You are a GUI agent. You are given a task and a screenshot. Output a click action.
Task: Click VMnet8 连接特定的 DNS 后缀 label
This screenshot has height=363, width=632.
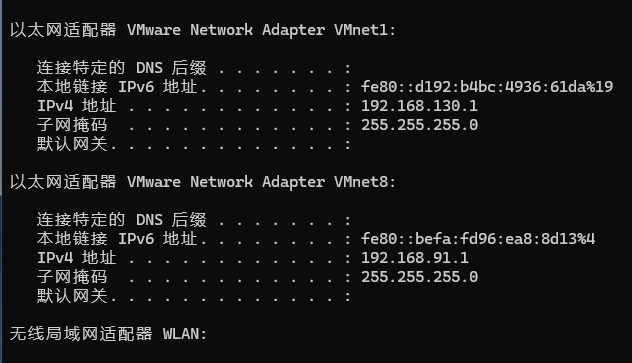[121, 220]
